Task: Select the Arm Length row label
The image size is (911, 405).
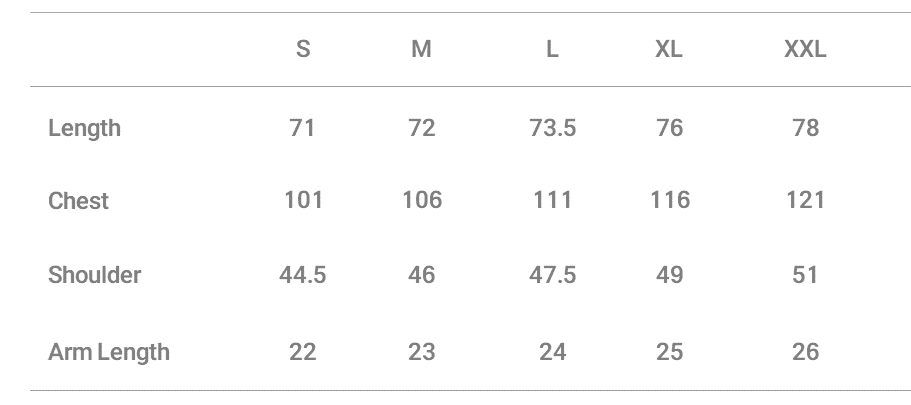Action: (109, 352)
